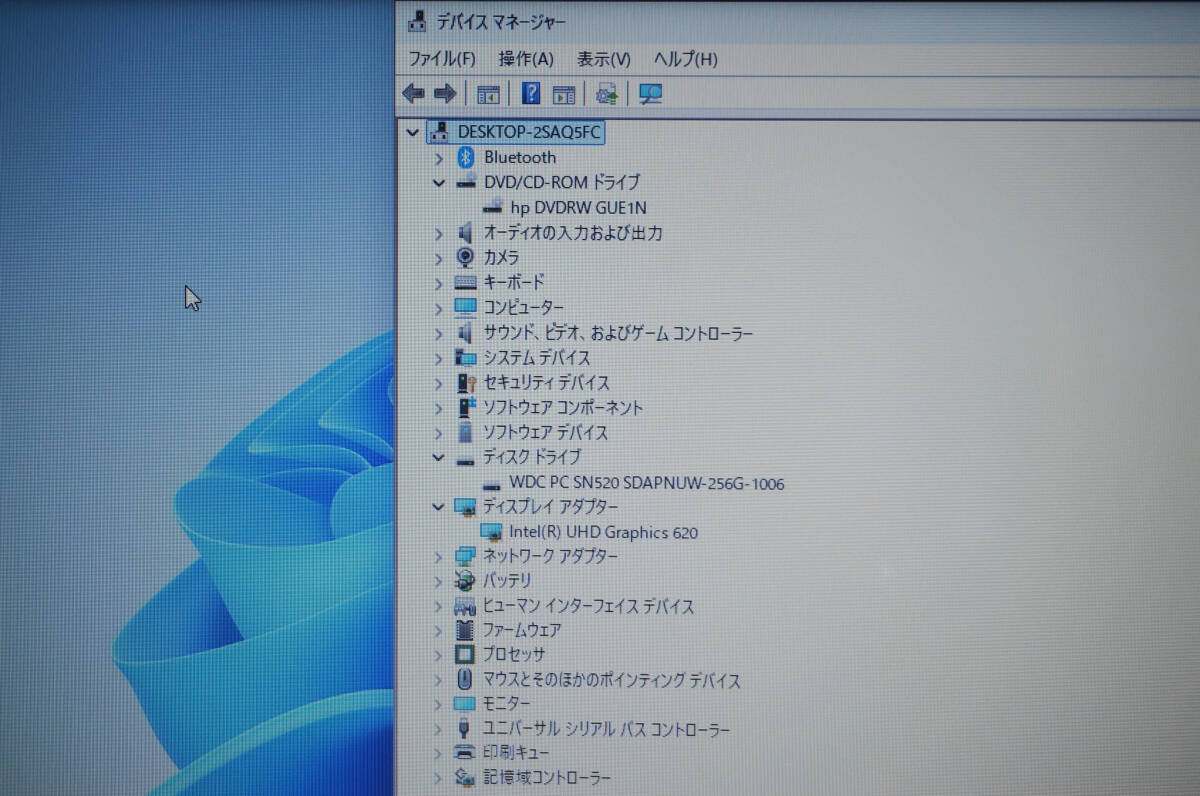Select the バッテリ row label
1200x796 pixels.
(508, 580)
